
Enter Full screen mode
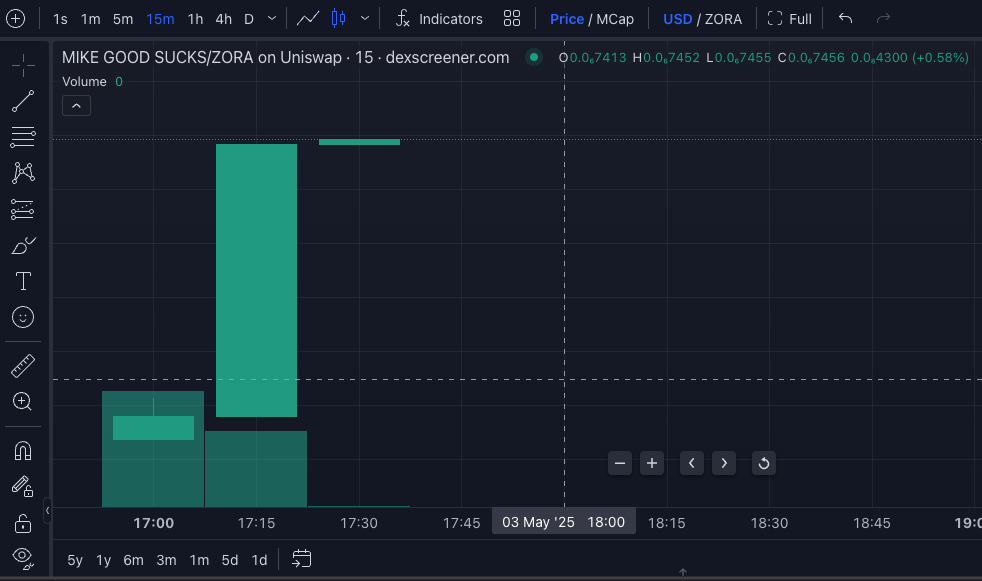coord(790,19)
